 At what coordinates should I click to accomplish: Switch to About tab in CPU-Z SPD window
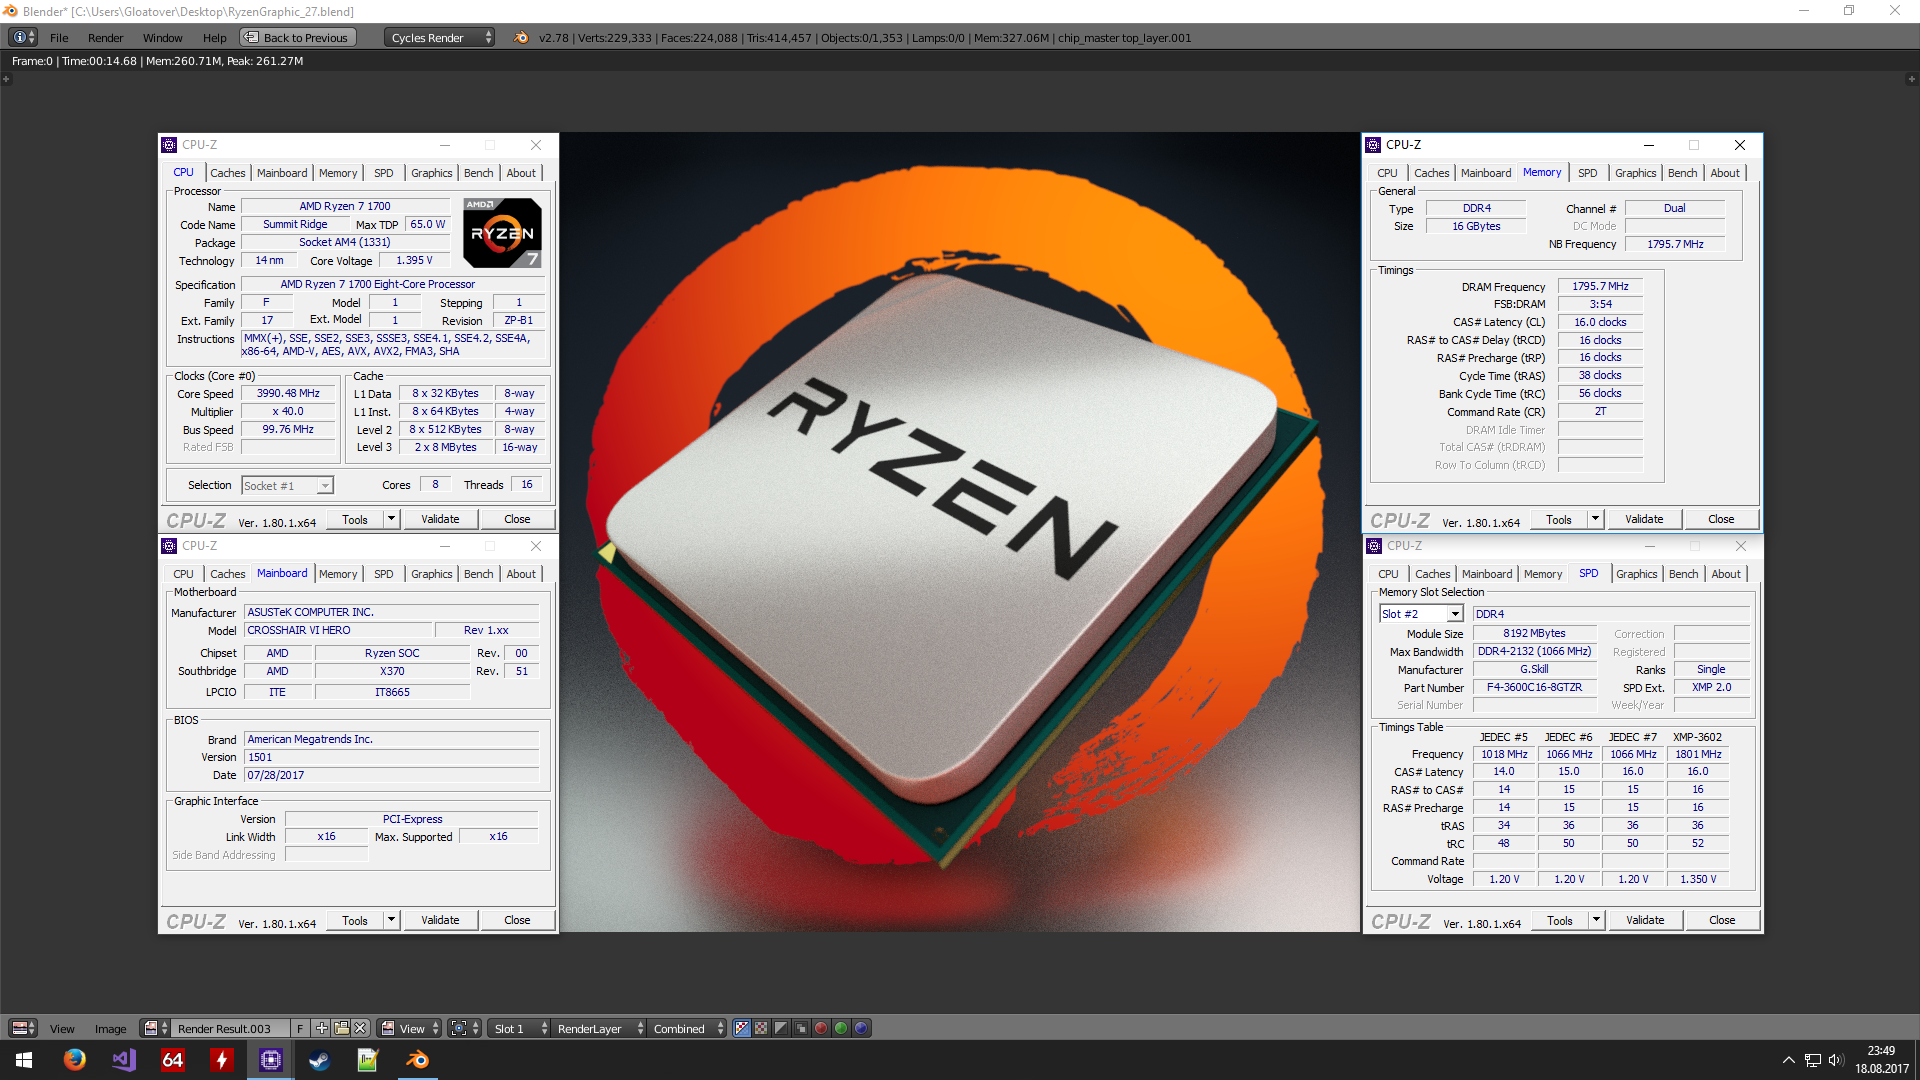(1726, 574)
